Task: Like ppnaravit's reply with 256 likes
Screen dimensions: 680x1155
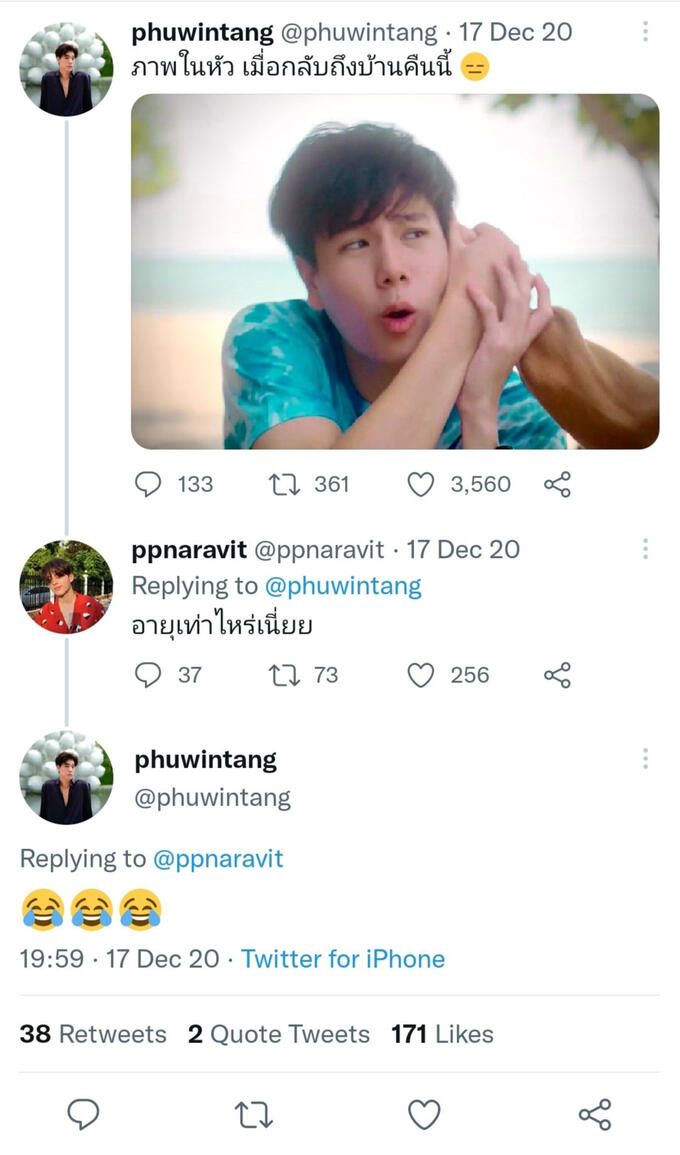Action: pyautogui.click(x=422, y=675)
